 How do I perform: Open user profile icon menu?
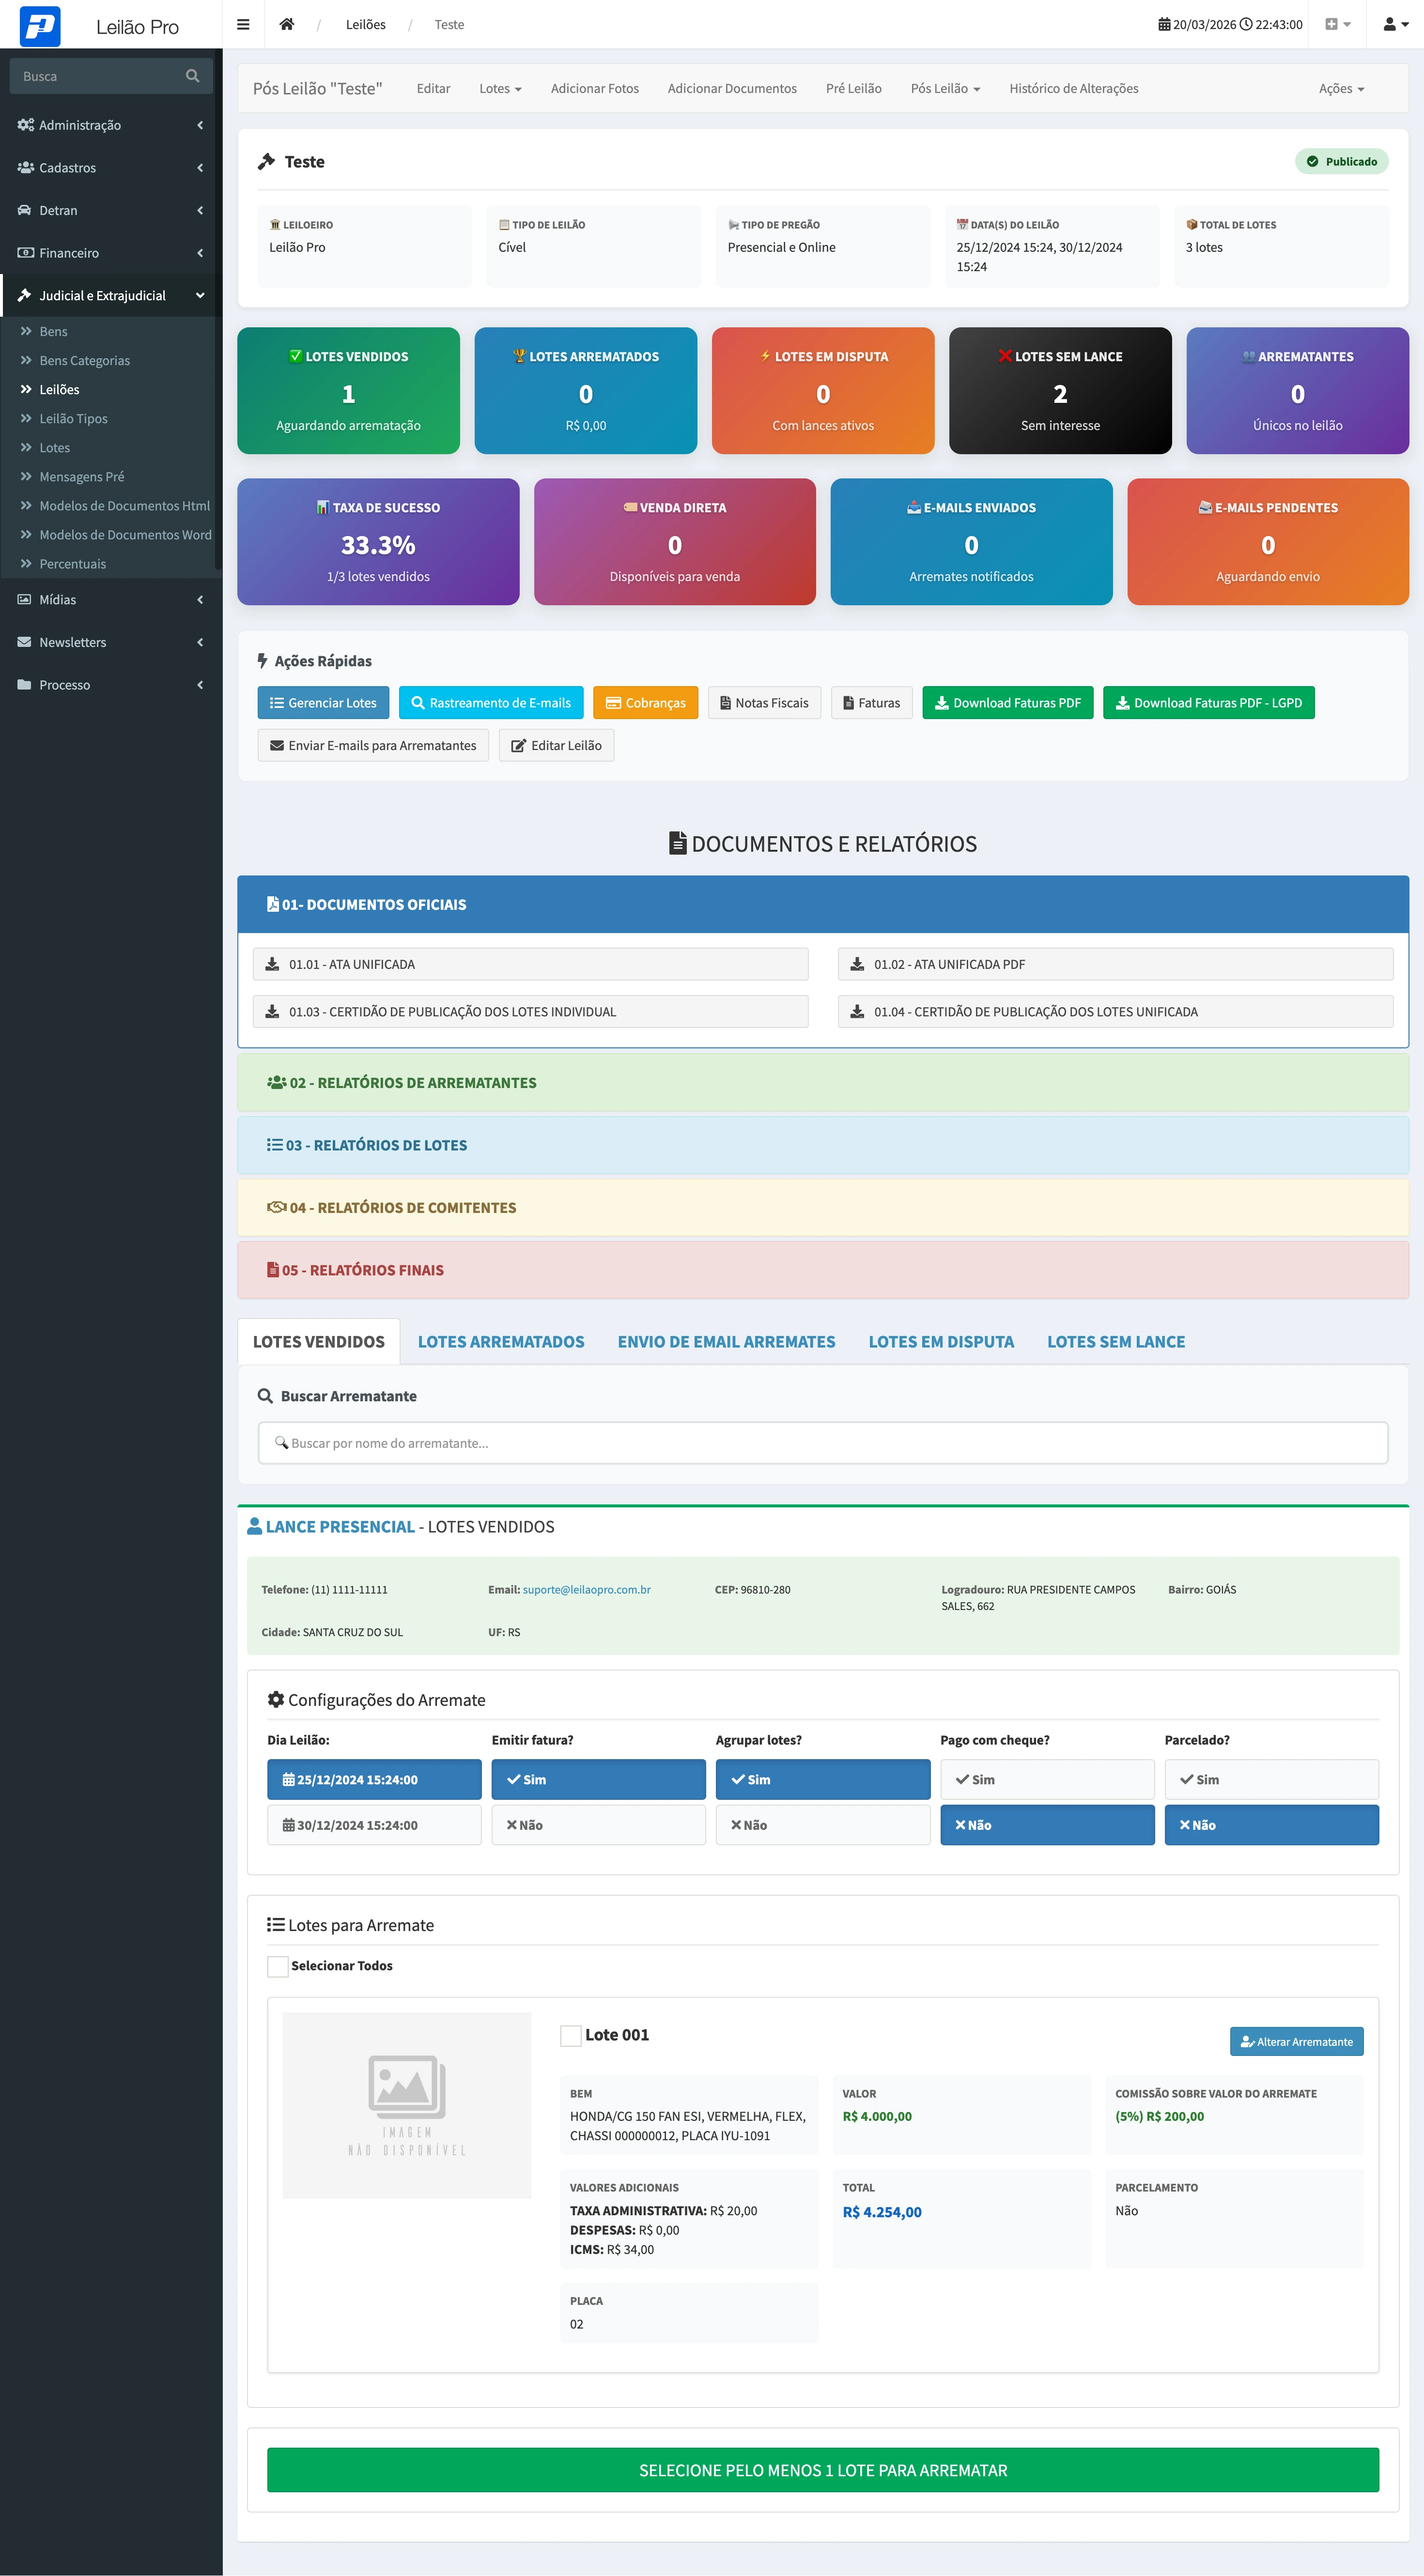[1394, 24]
